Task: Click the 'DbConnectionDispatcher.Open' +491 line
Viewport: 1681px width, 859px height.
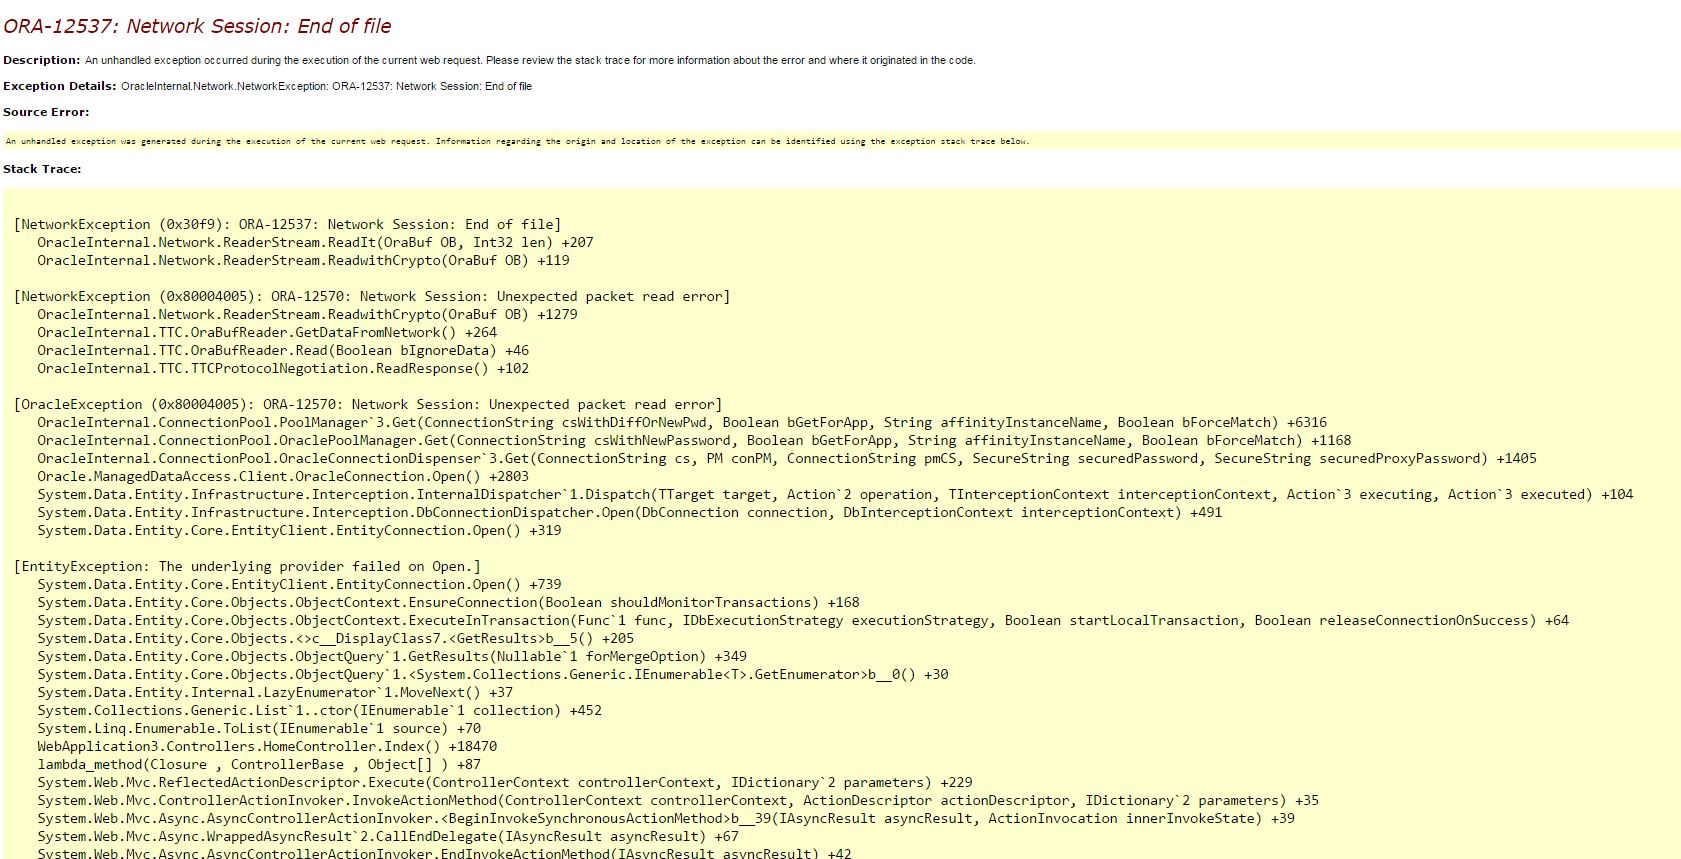Action: pyautogui.click(x=629, y=513)
